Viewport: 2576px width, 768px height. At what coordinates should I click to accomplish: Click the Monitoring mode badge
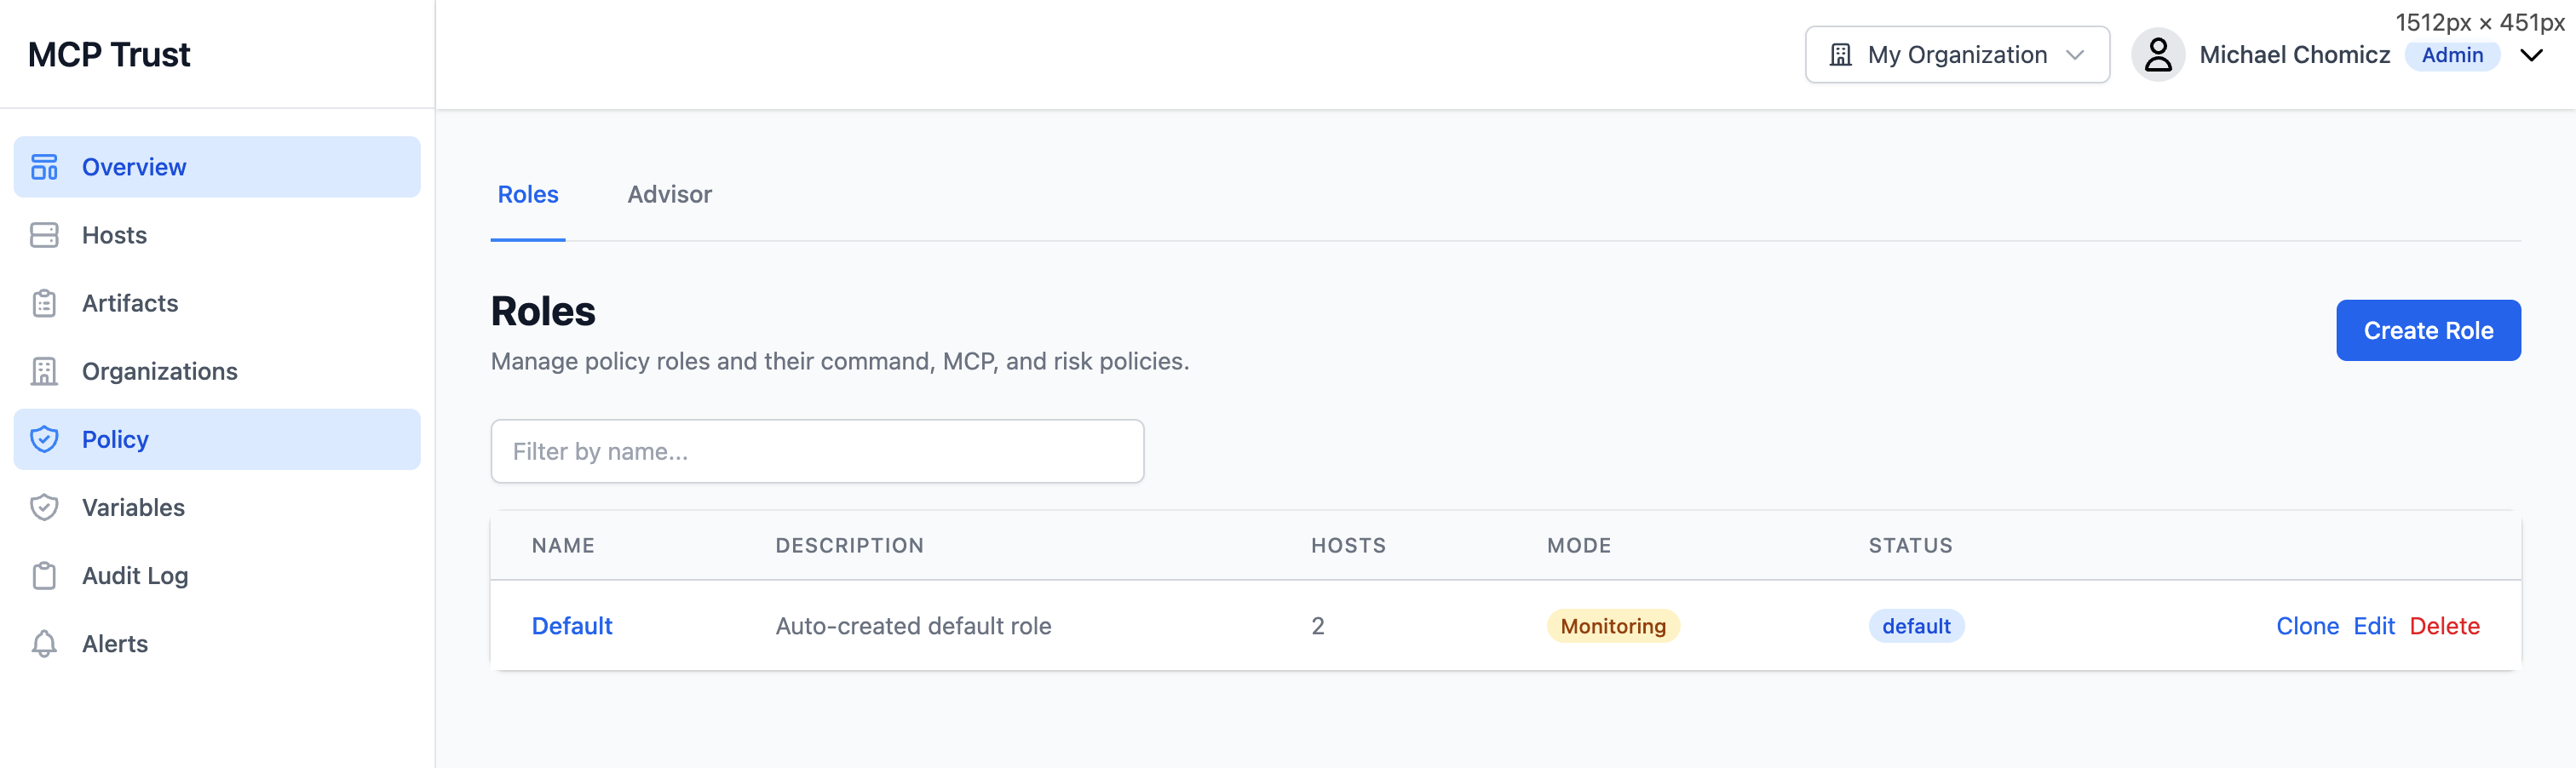1612,625
